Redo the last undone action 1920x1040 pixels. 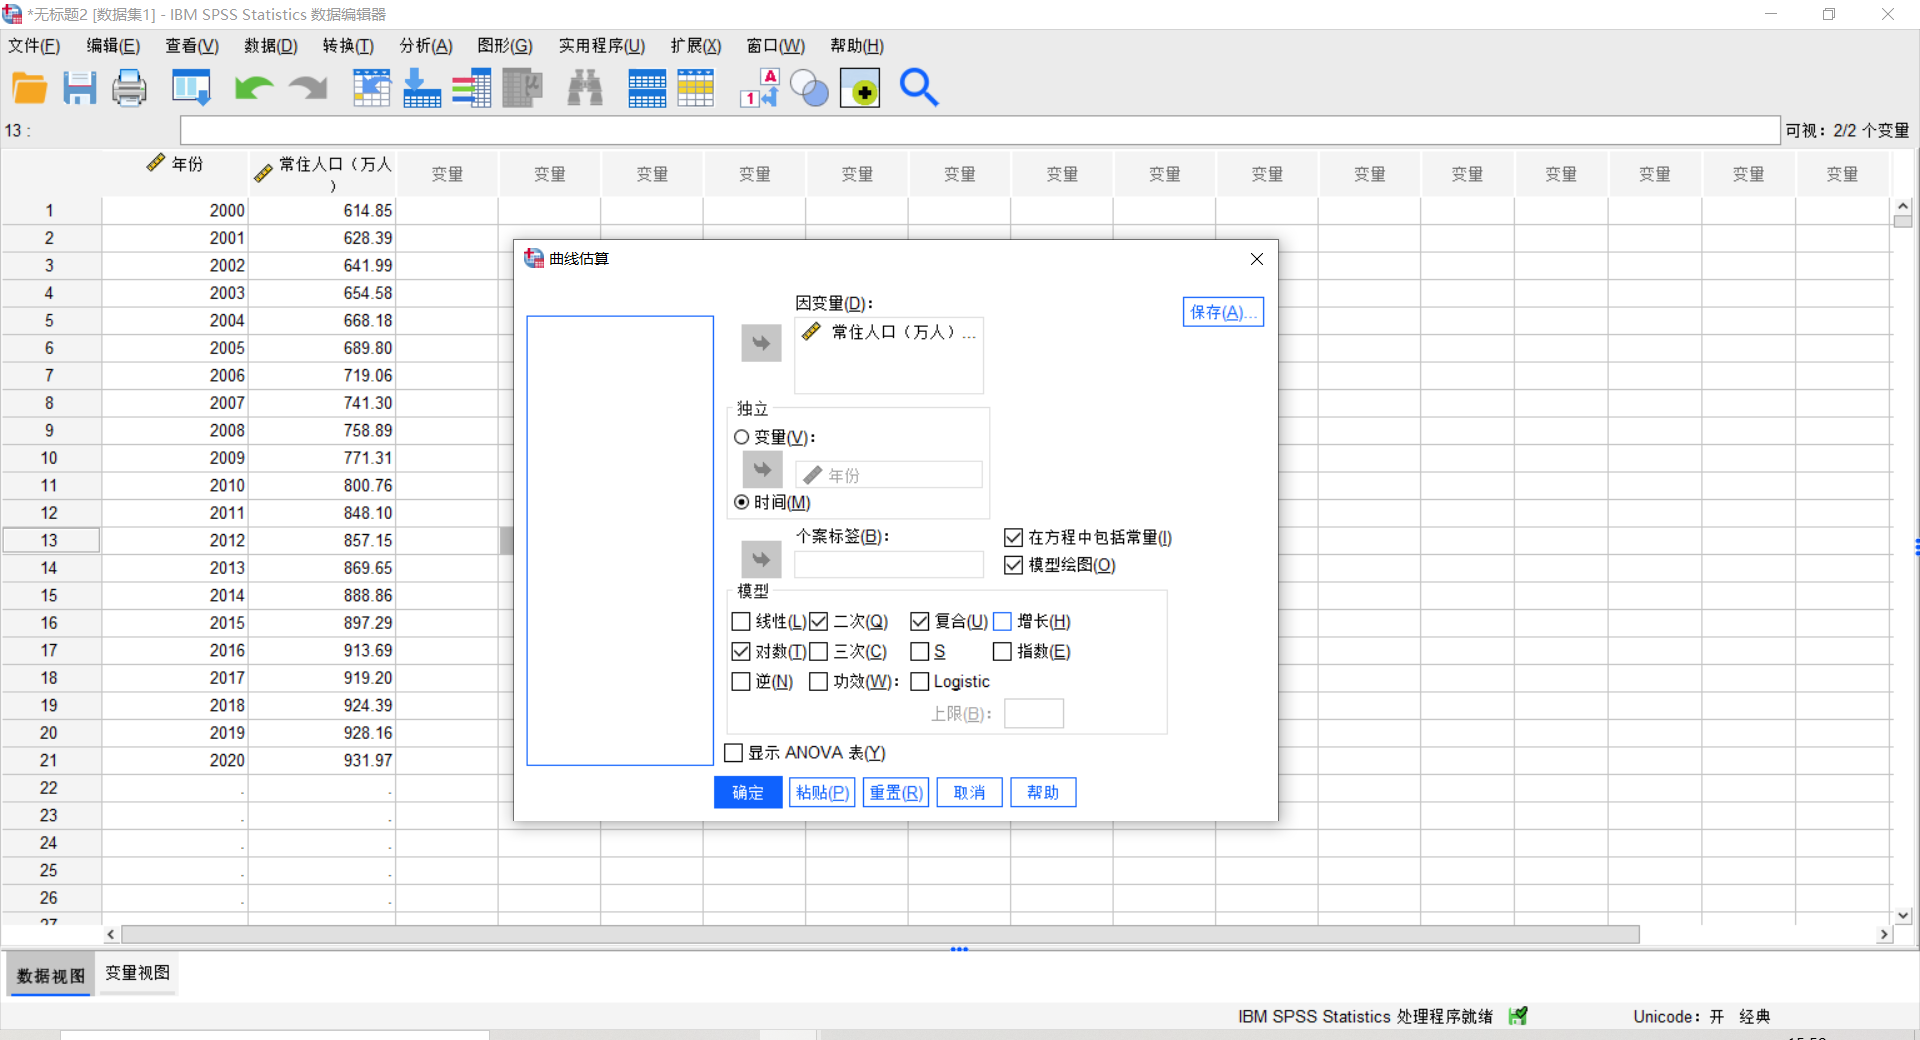308,88
